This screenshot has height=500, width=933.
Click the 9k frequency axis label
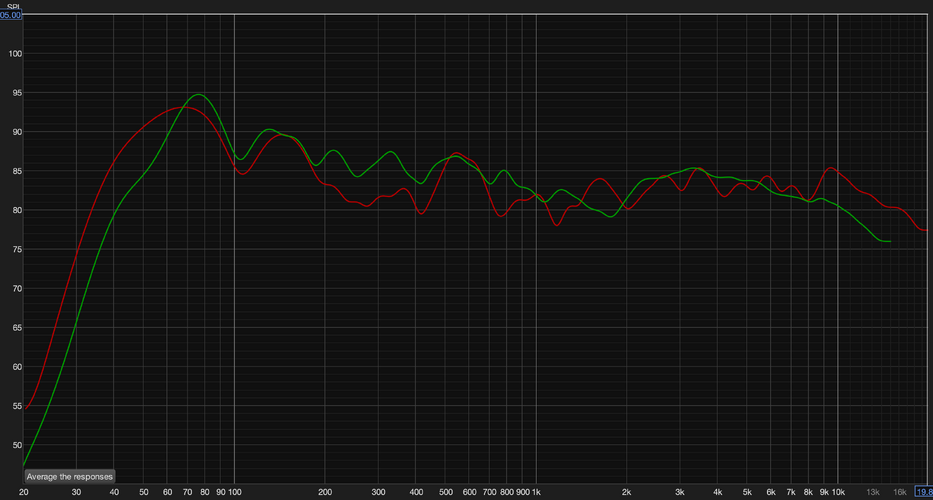coord(824,492)
